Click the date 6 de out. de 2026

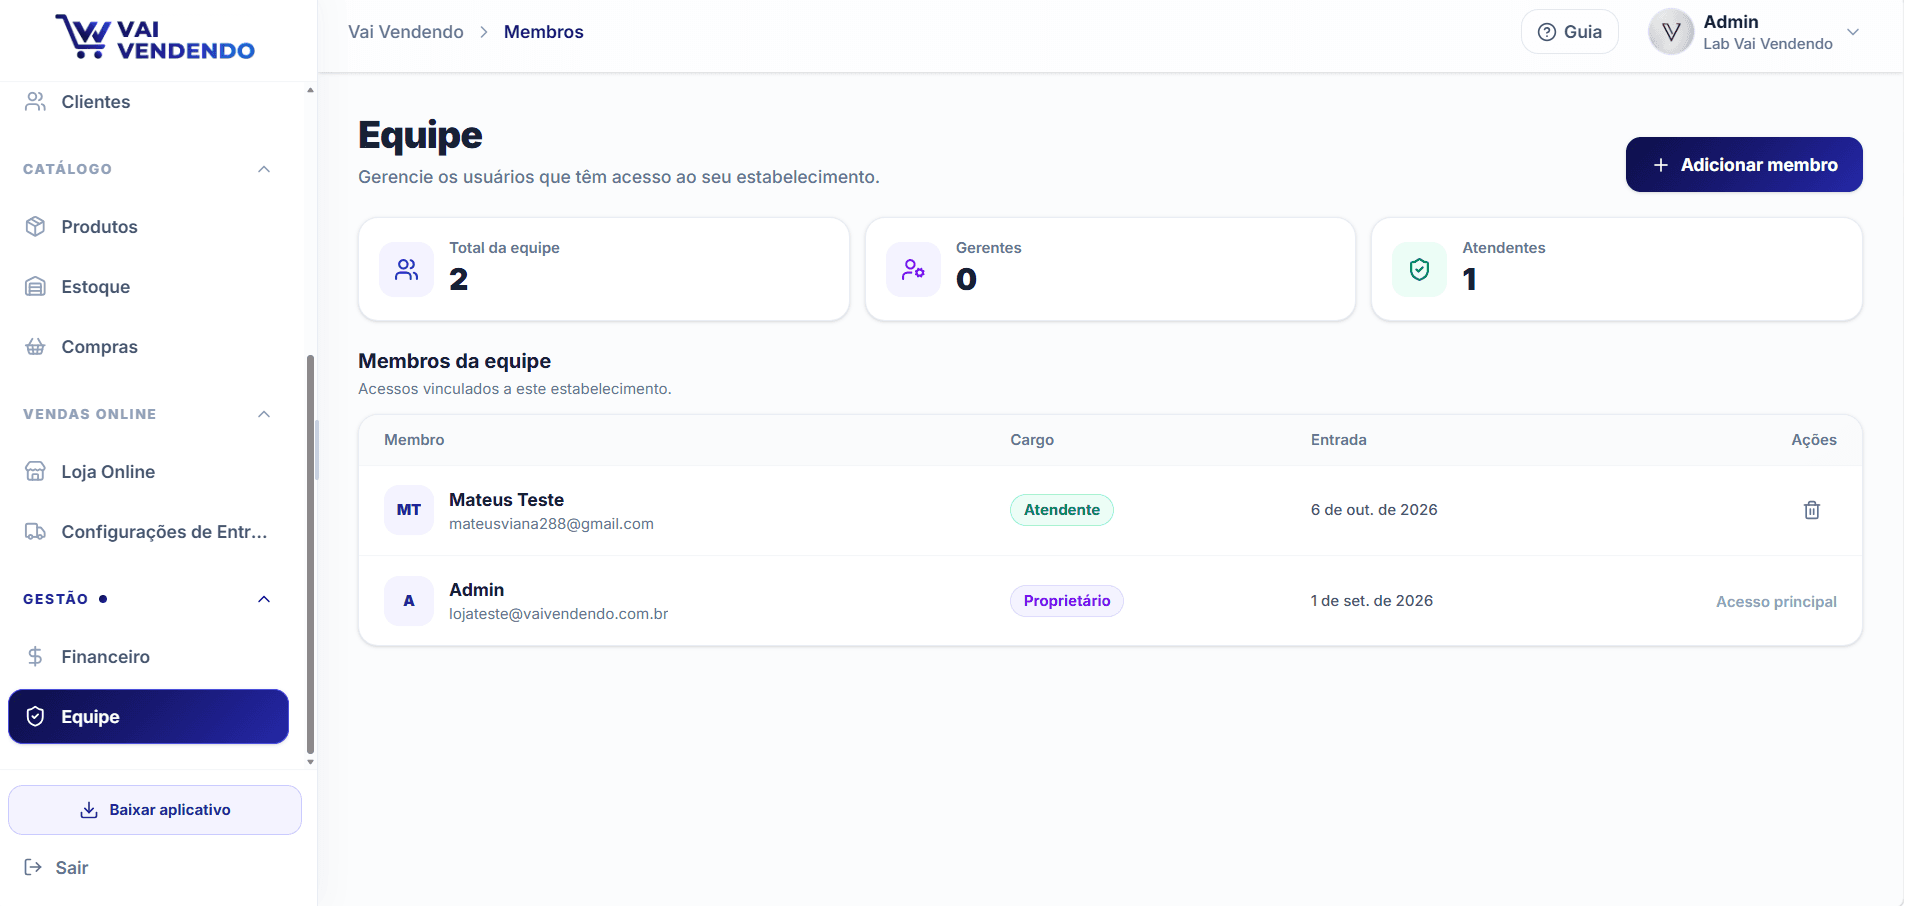(x=1374, y=510)
